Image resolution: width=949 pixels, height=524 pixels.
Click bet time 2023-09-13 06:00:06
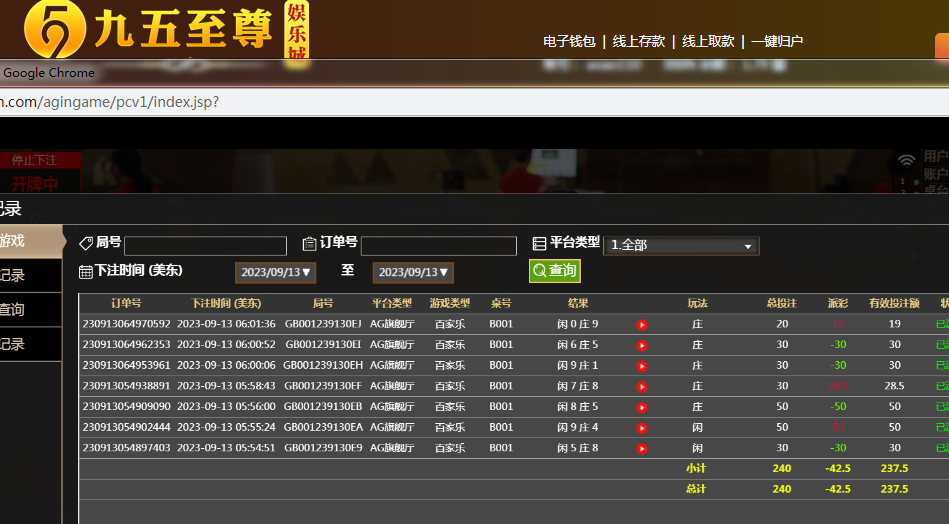pyautogui.click(x=226, y=365)
